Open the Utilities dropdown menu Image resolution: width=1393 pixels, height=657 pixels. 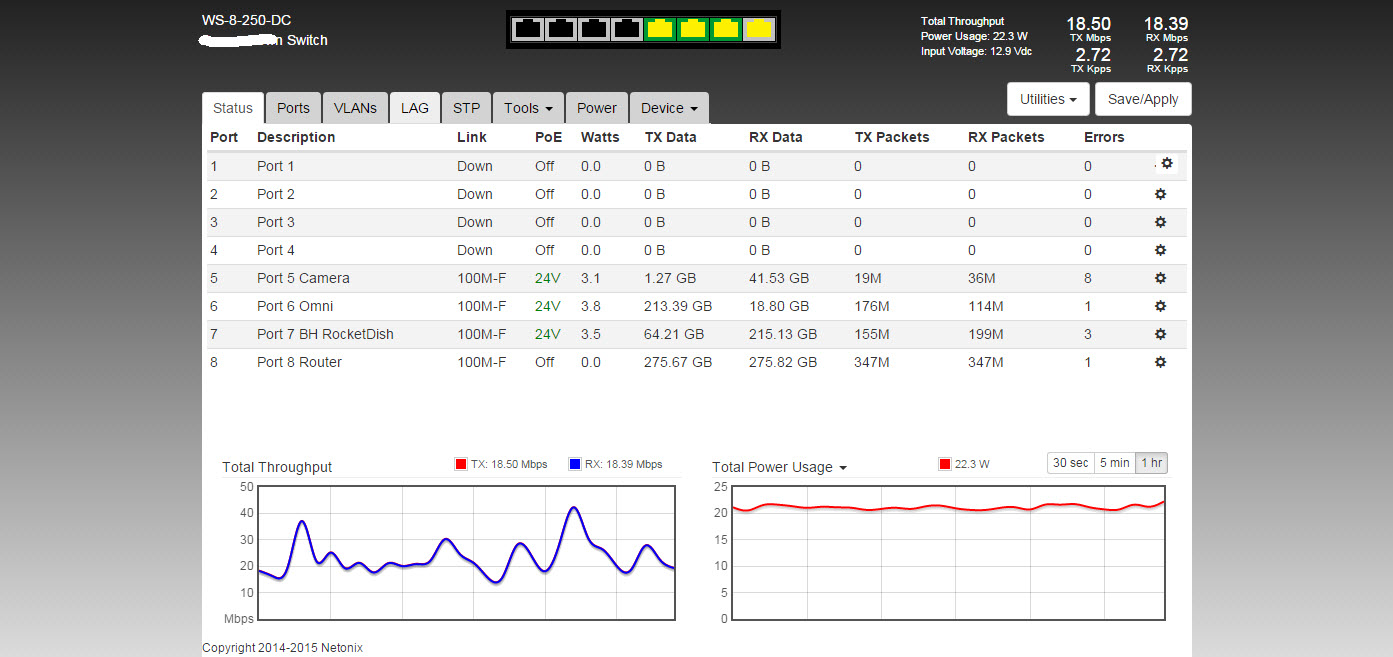[x=1048, y=99]
